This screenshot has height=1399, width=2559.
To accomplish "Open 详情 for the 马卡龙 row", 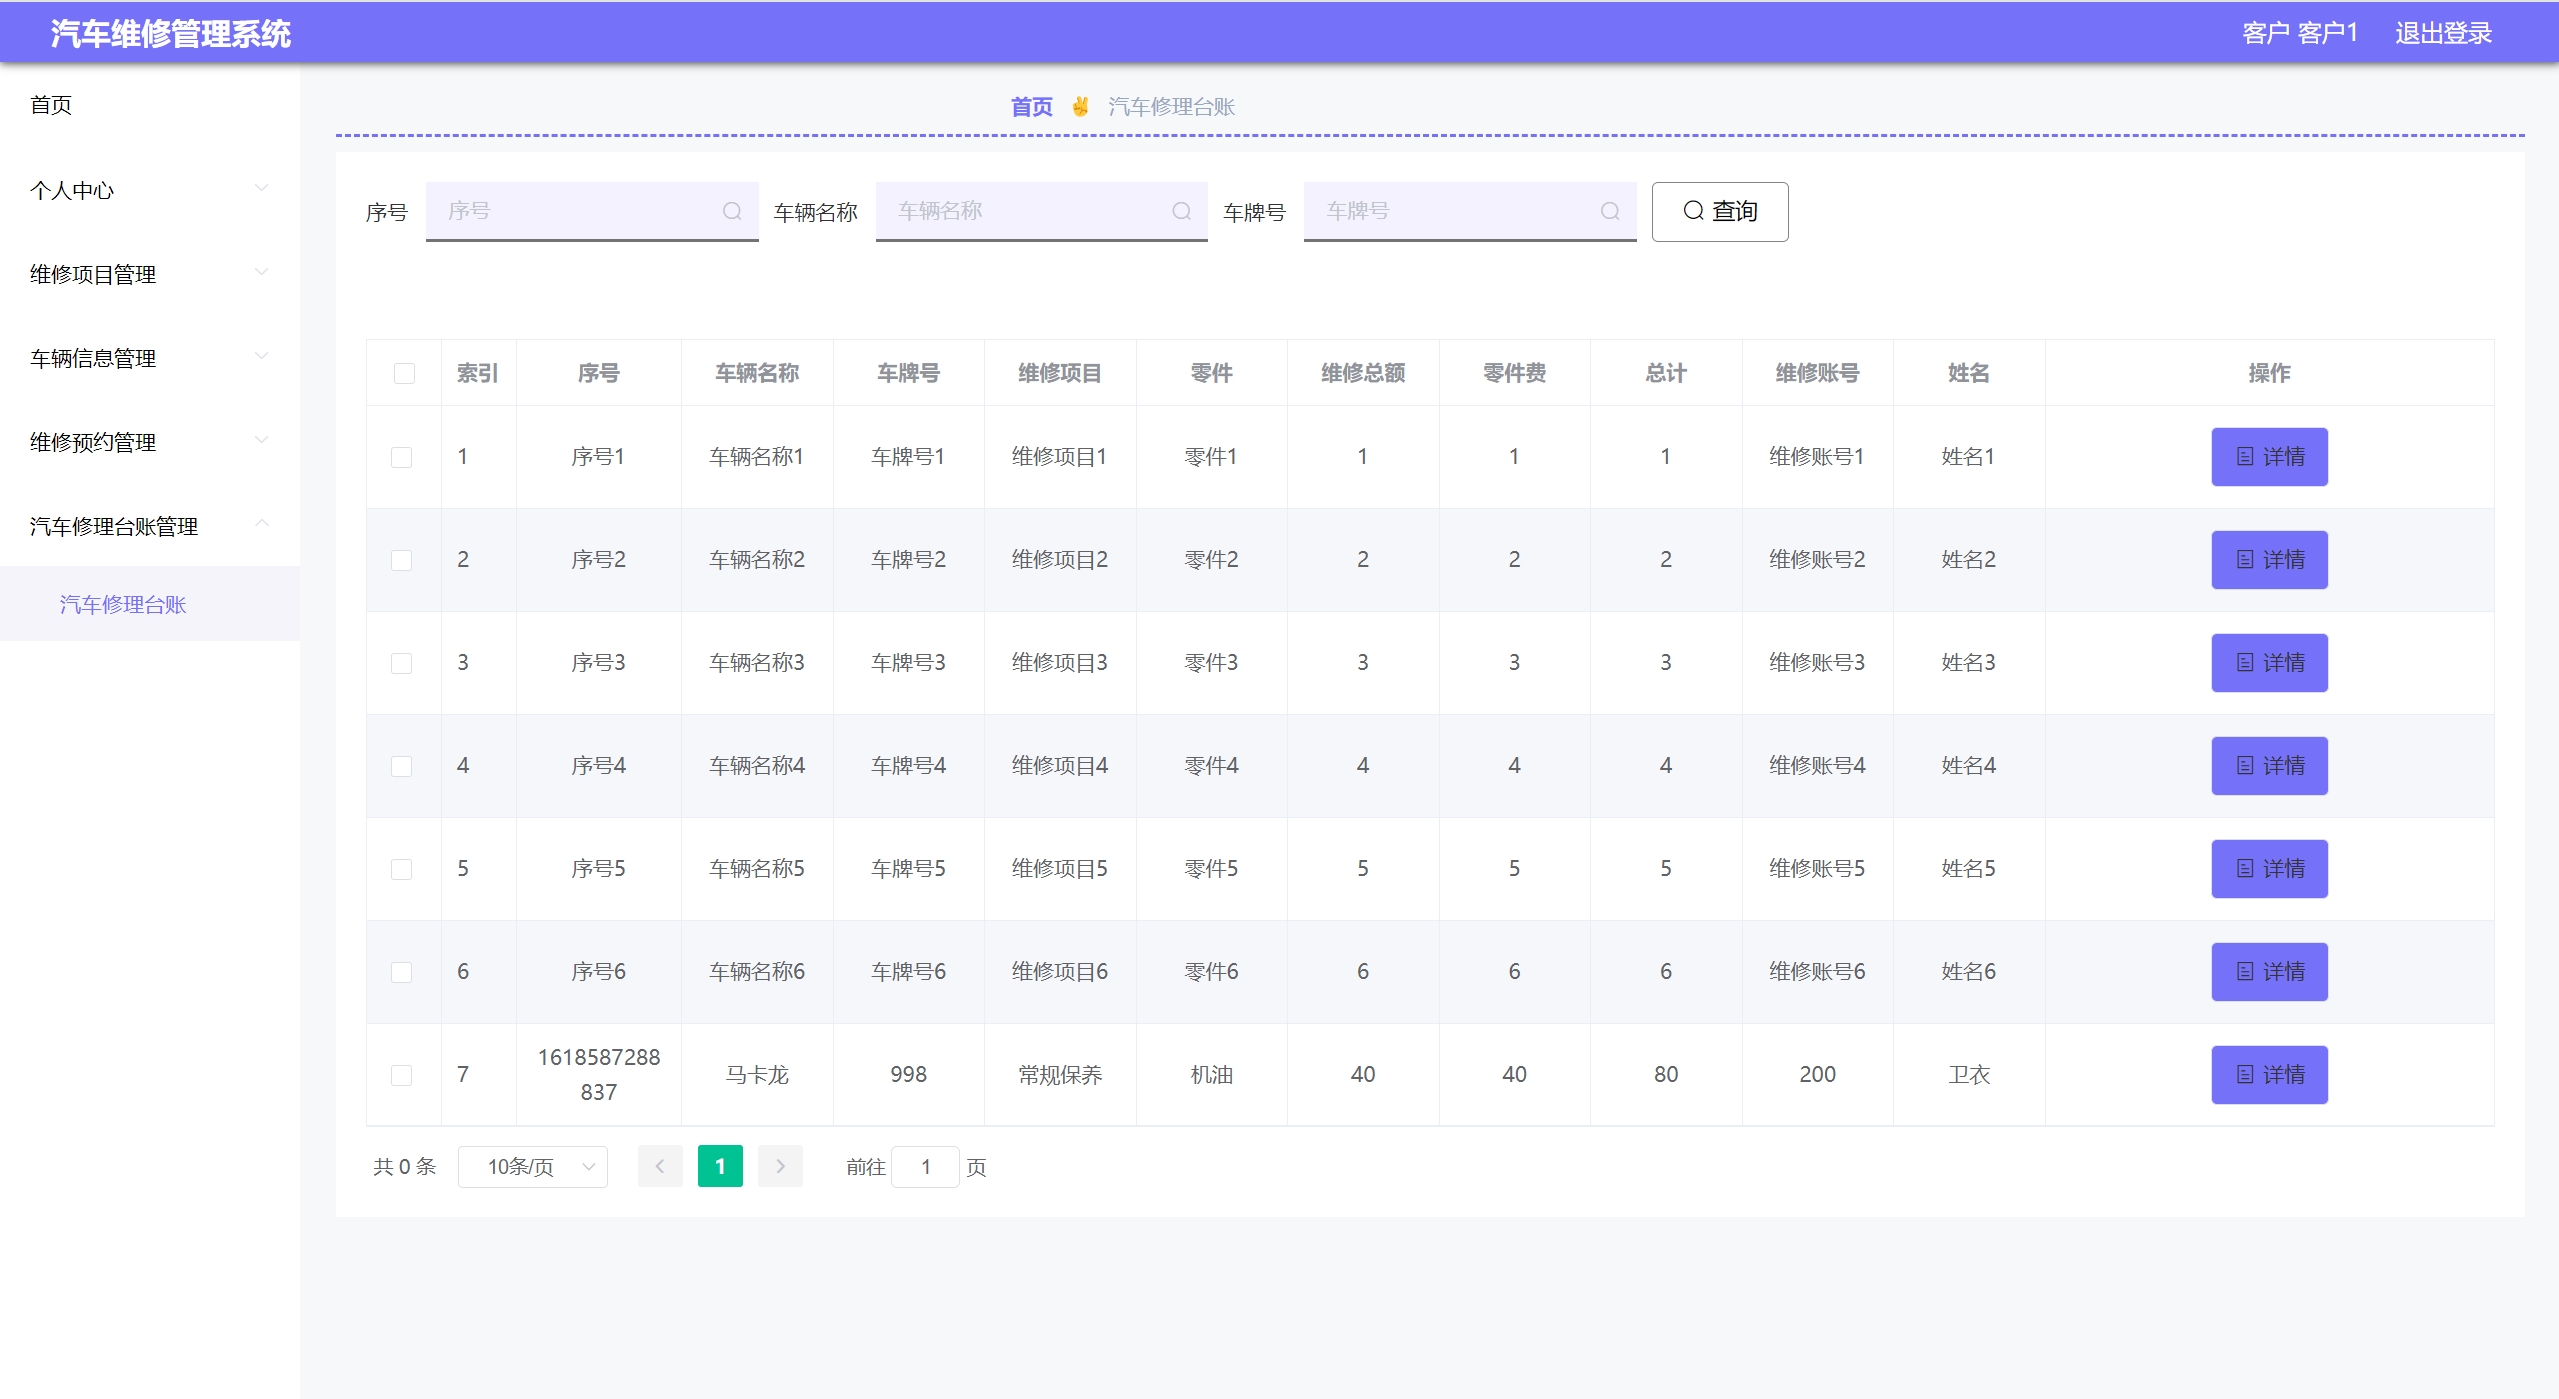I will click(2268, 1075).
